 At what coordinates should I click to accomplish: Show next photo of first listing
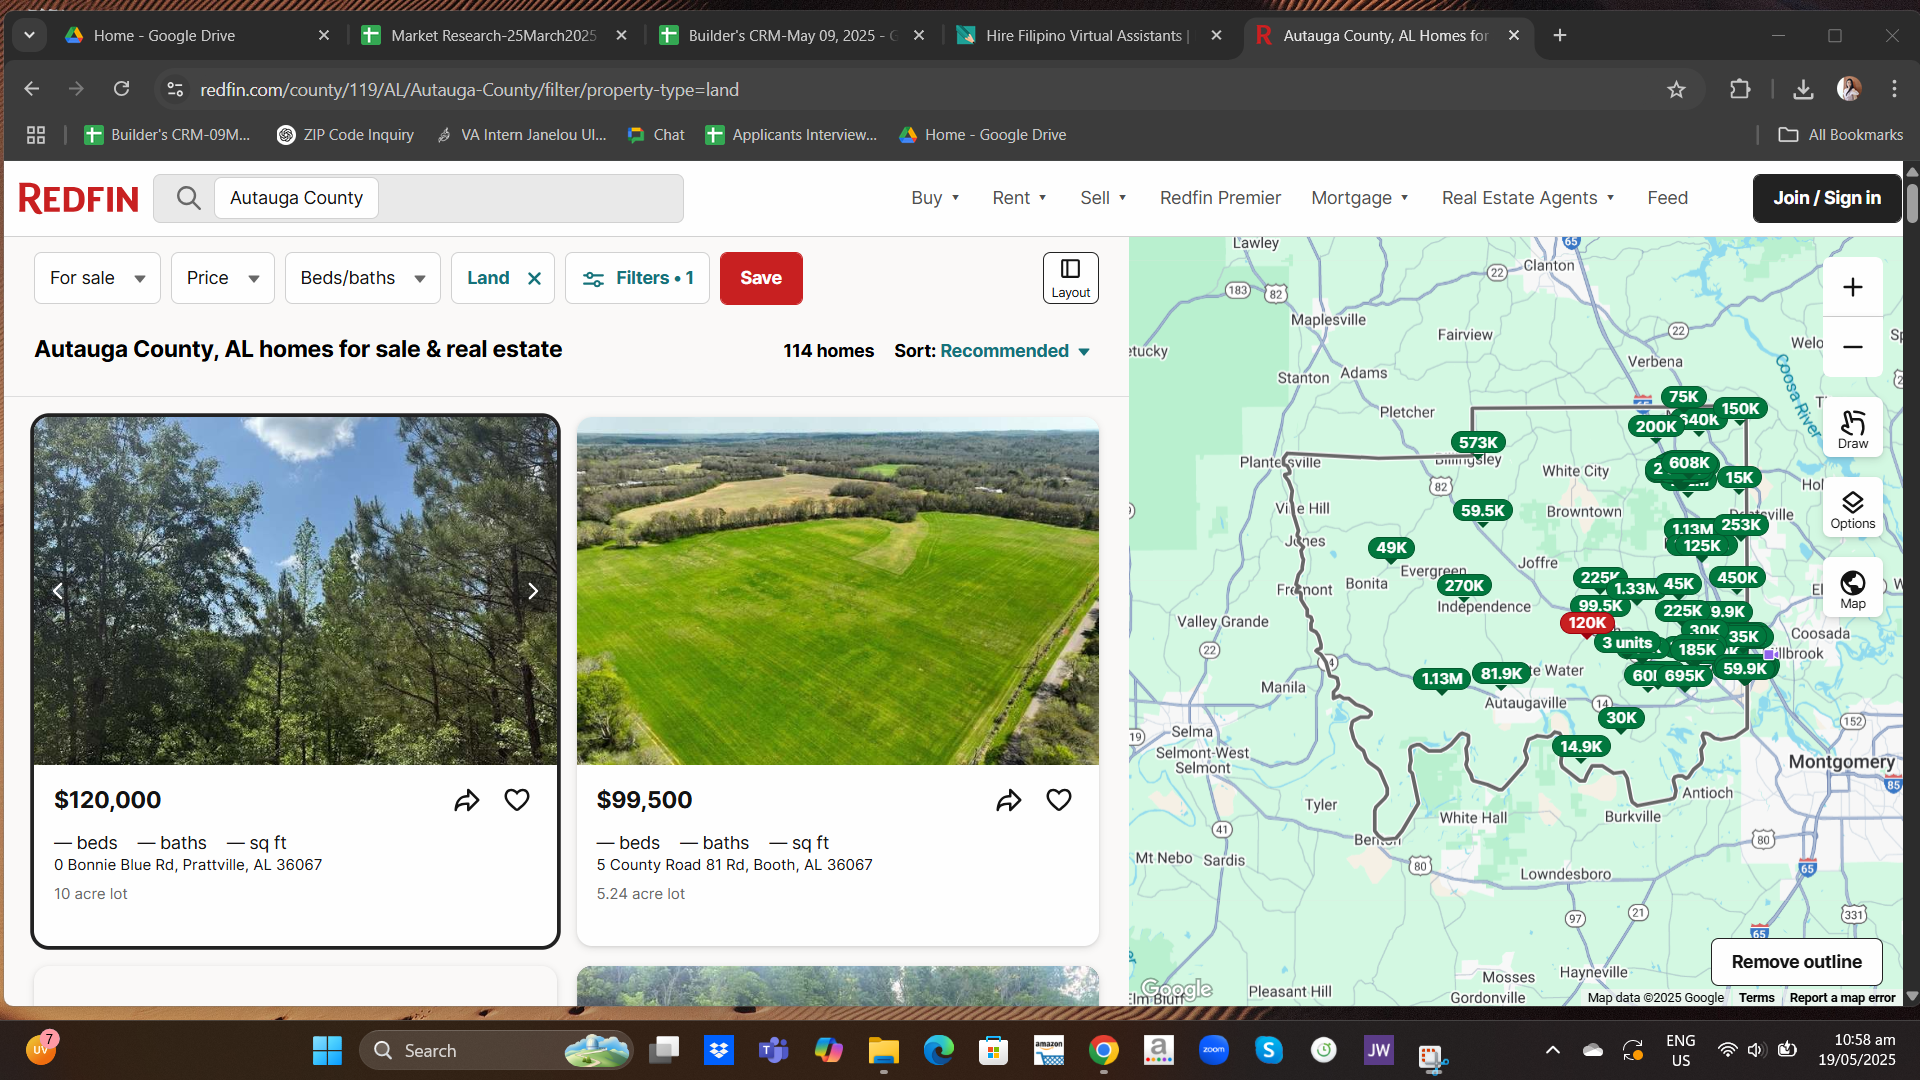click(533, 591)
